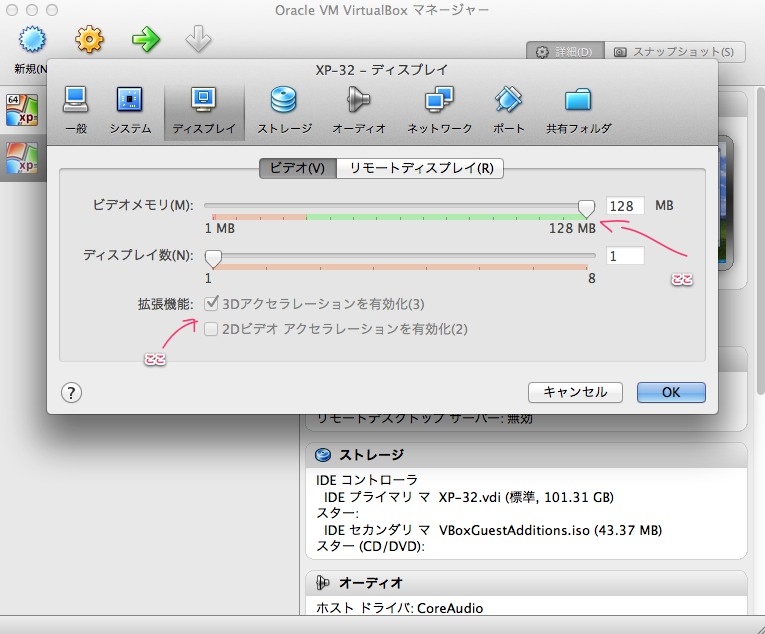The height and width of the screenshot is (634, 765).
Task: Select the second XP virtual machine in list
Action: tap(22, 159)
